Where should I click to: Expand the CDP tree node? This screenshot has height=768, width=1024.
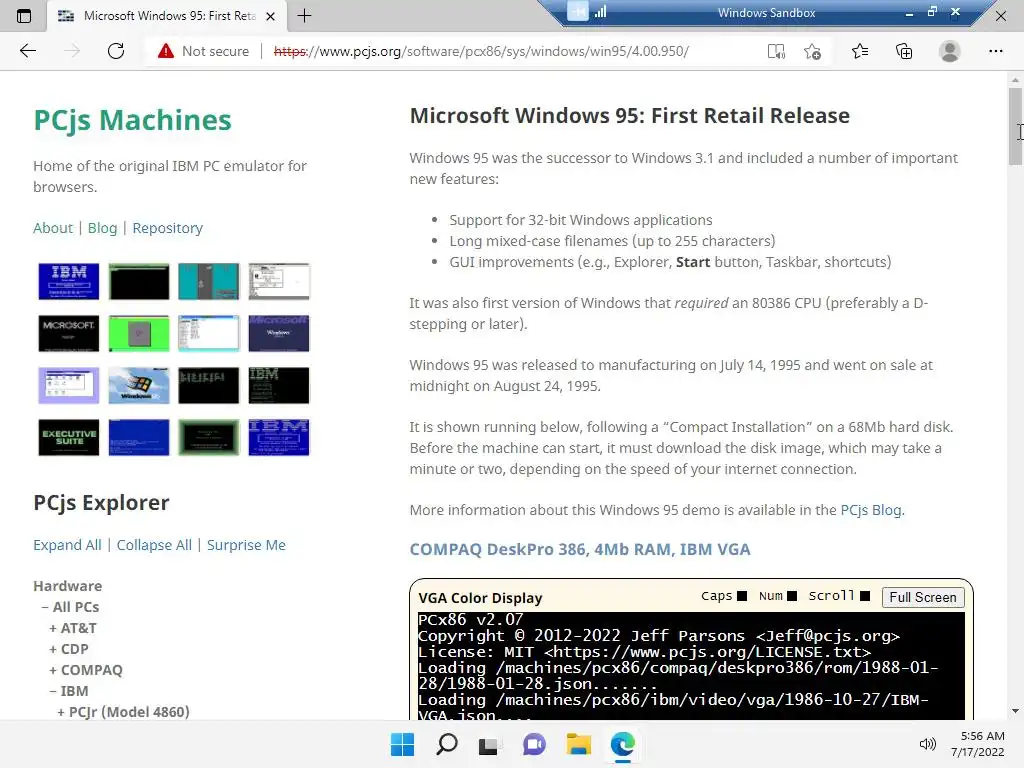click(69, 649)
